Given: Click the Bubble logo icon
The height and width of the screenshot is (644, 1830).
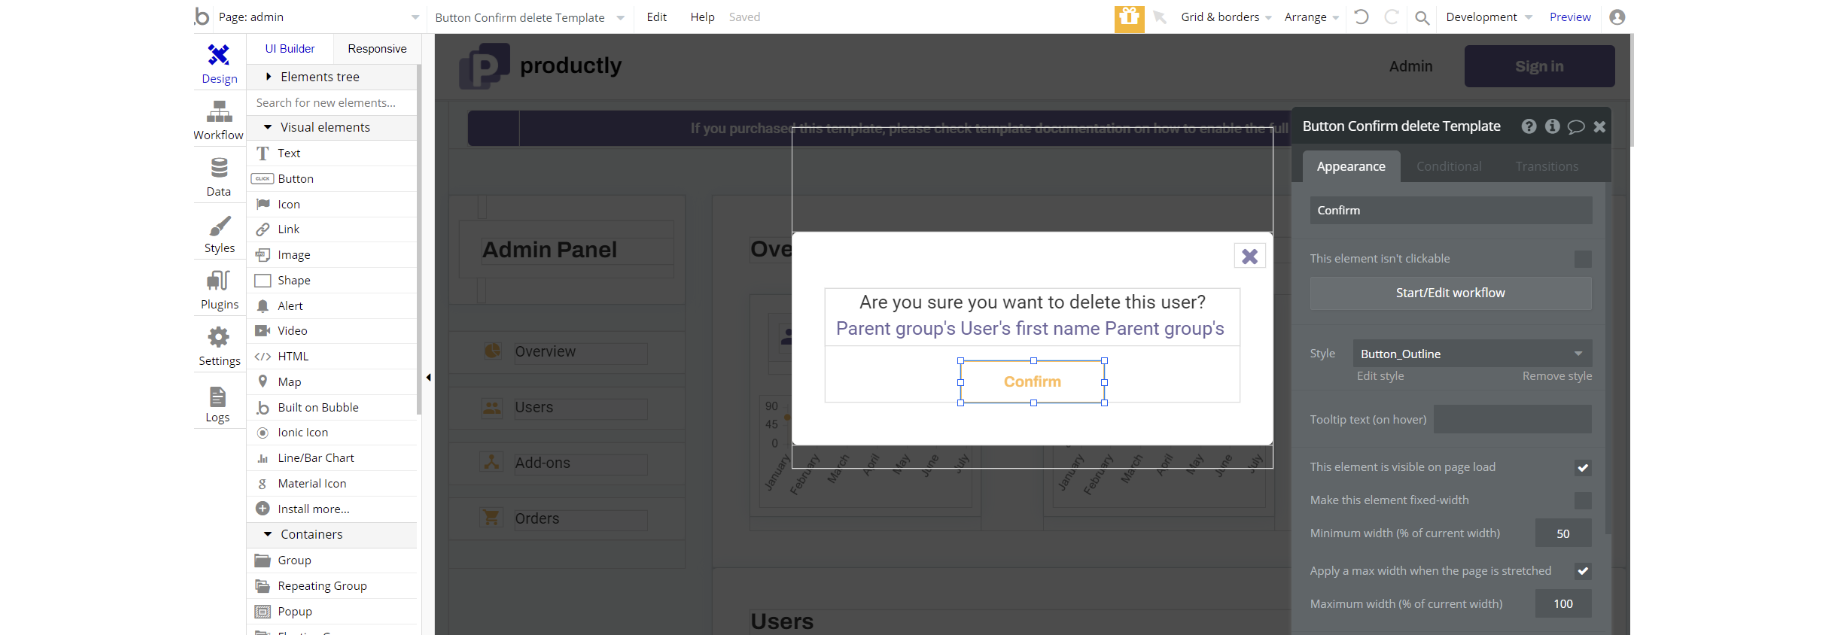Looking at the screenshot, I should tap(202, 16).
